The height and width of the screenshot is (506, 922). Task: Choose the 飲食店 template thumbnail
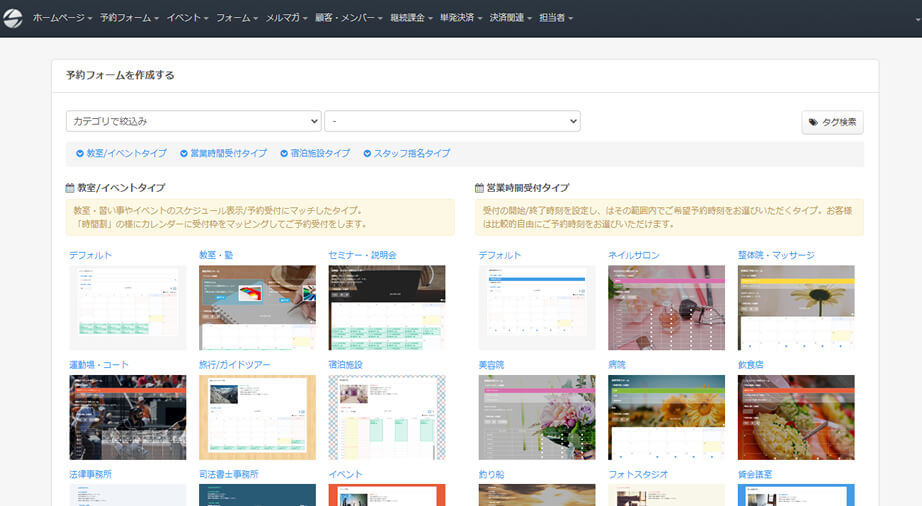pos(796,417)
